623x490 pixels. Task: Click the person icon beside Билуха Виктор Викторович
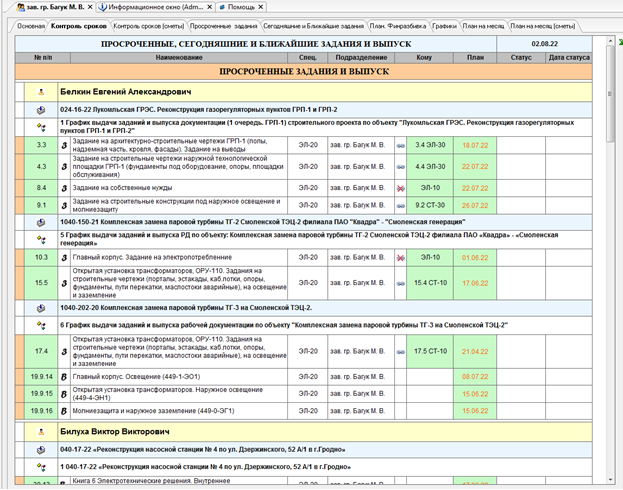click(41, 432)
